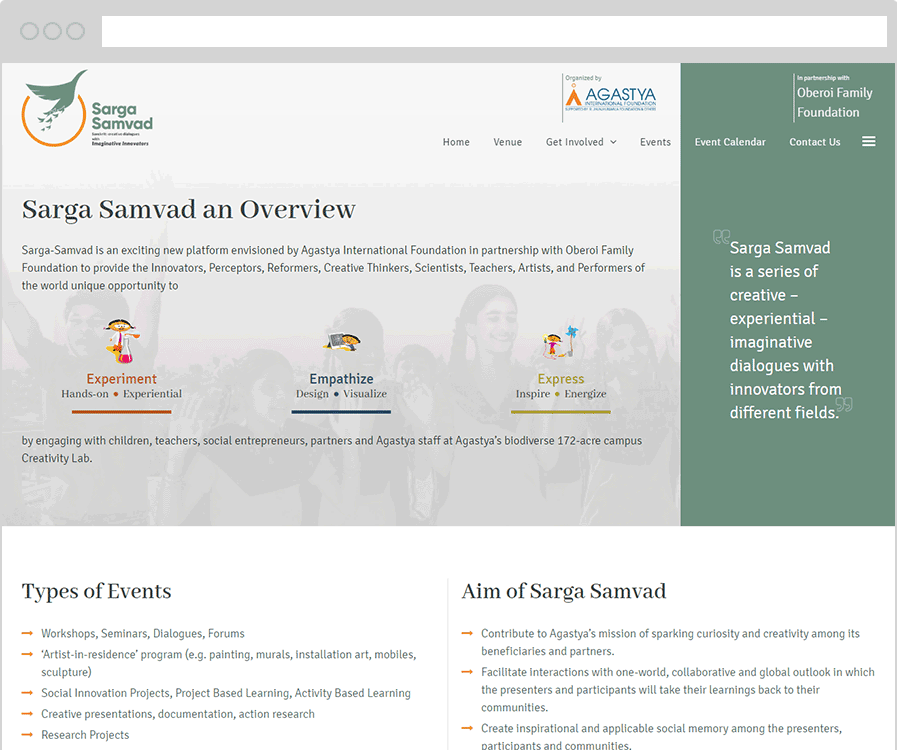897x750 pixels.
Task: Click the 'Creative presentations, documentation' list item
Action: (x=177, y=714)
